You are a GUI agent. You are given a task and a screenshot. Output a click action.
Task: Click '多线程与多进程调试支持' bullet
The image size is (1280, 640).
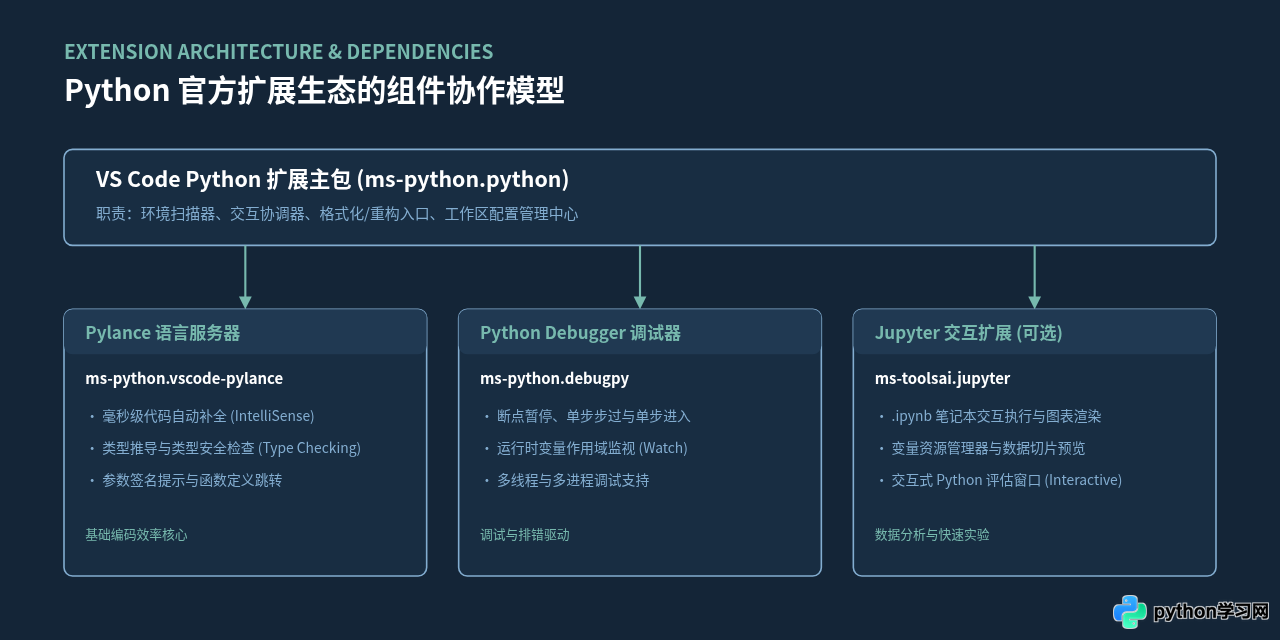[x=565, y=480]
